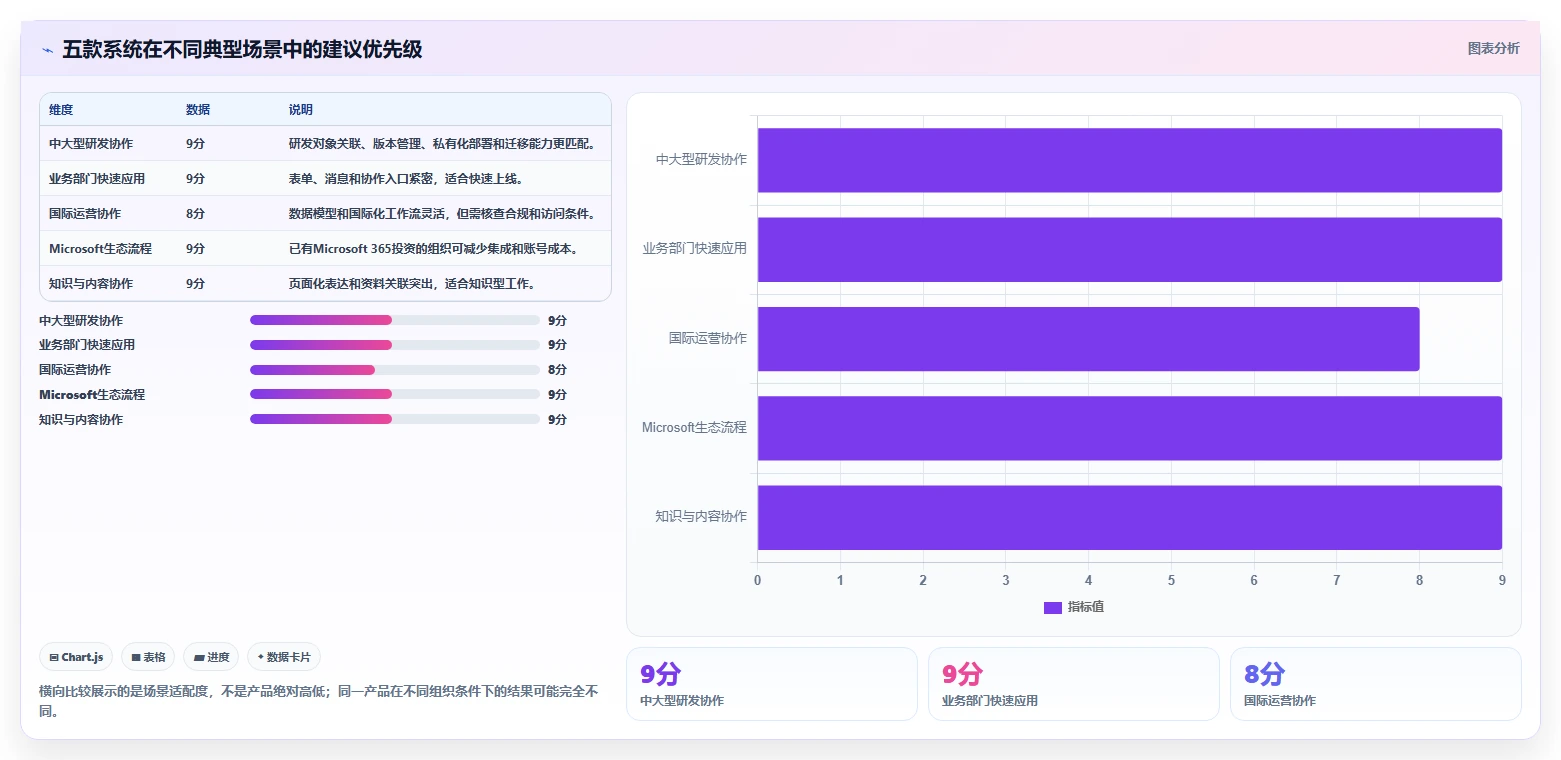Click description 页面化表达和资料关联突出
The image size is (1561, 760).
(413, 284)
